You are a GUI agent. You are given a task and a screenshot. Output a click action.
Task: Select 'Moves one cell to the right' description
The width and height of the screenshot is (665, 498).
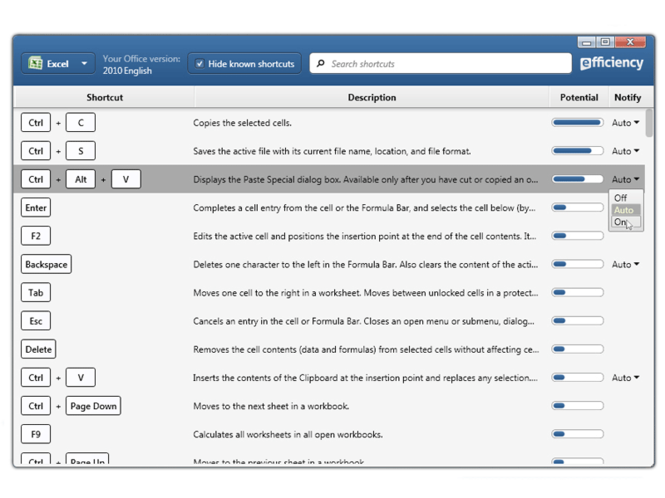(365, 293)
